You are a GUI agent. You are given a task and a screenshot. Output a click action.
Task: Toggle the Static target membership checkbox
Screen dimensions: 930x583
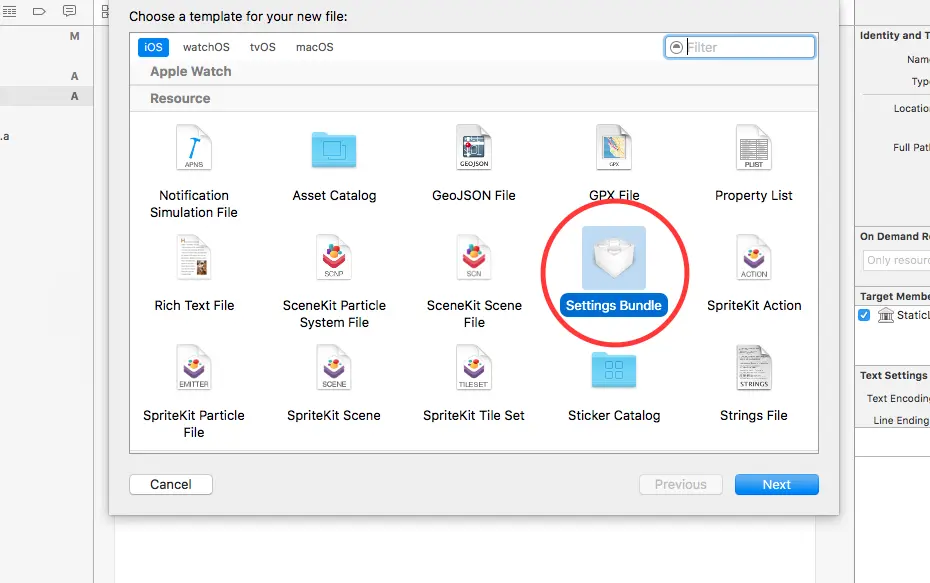864,315
